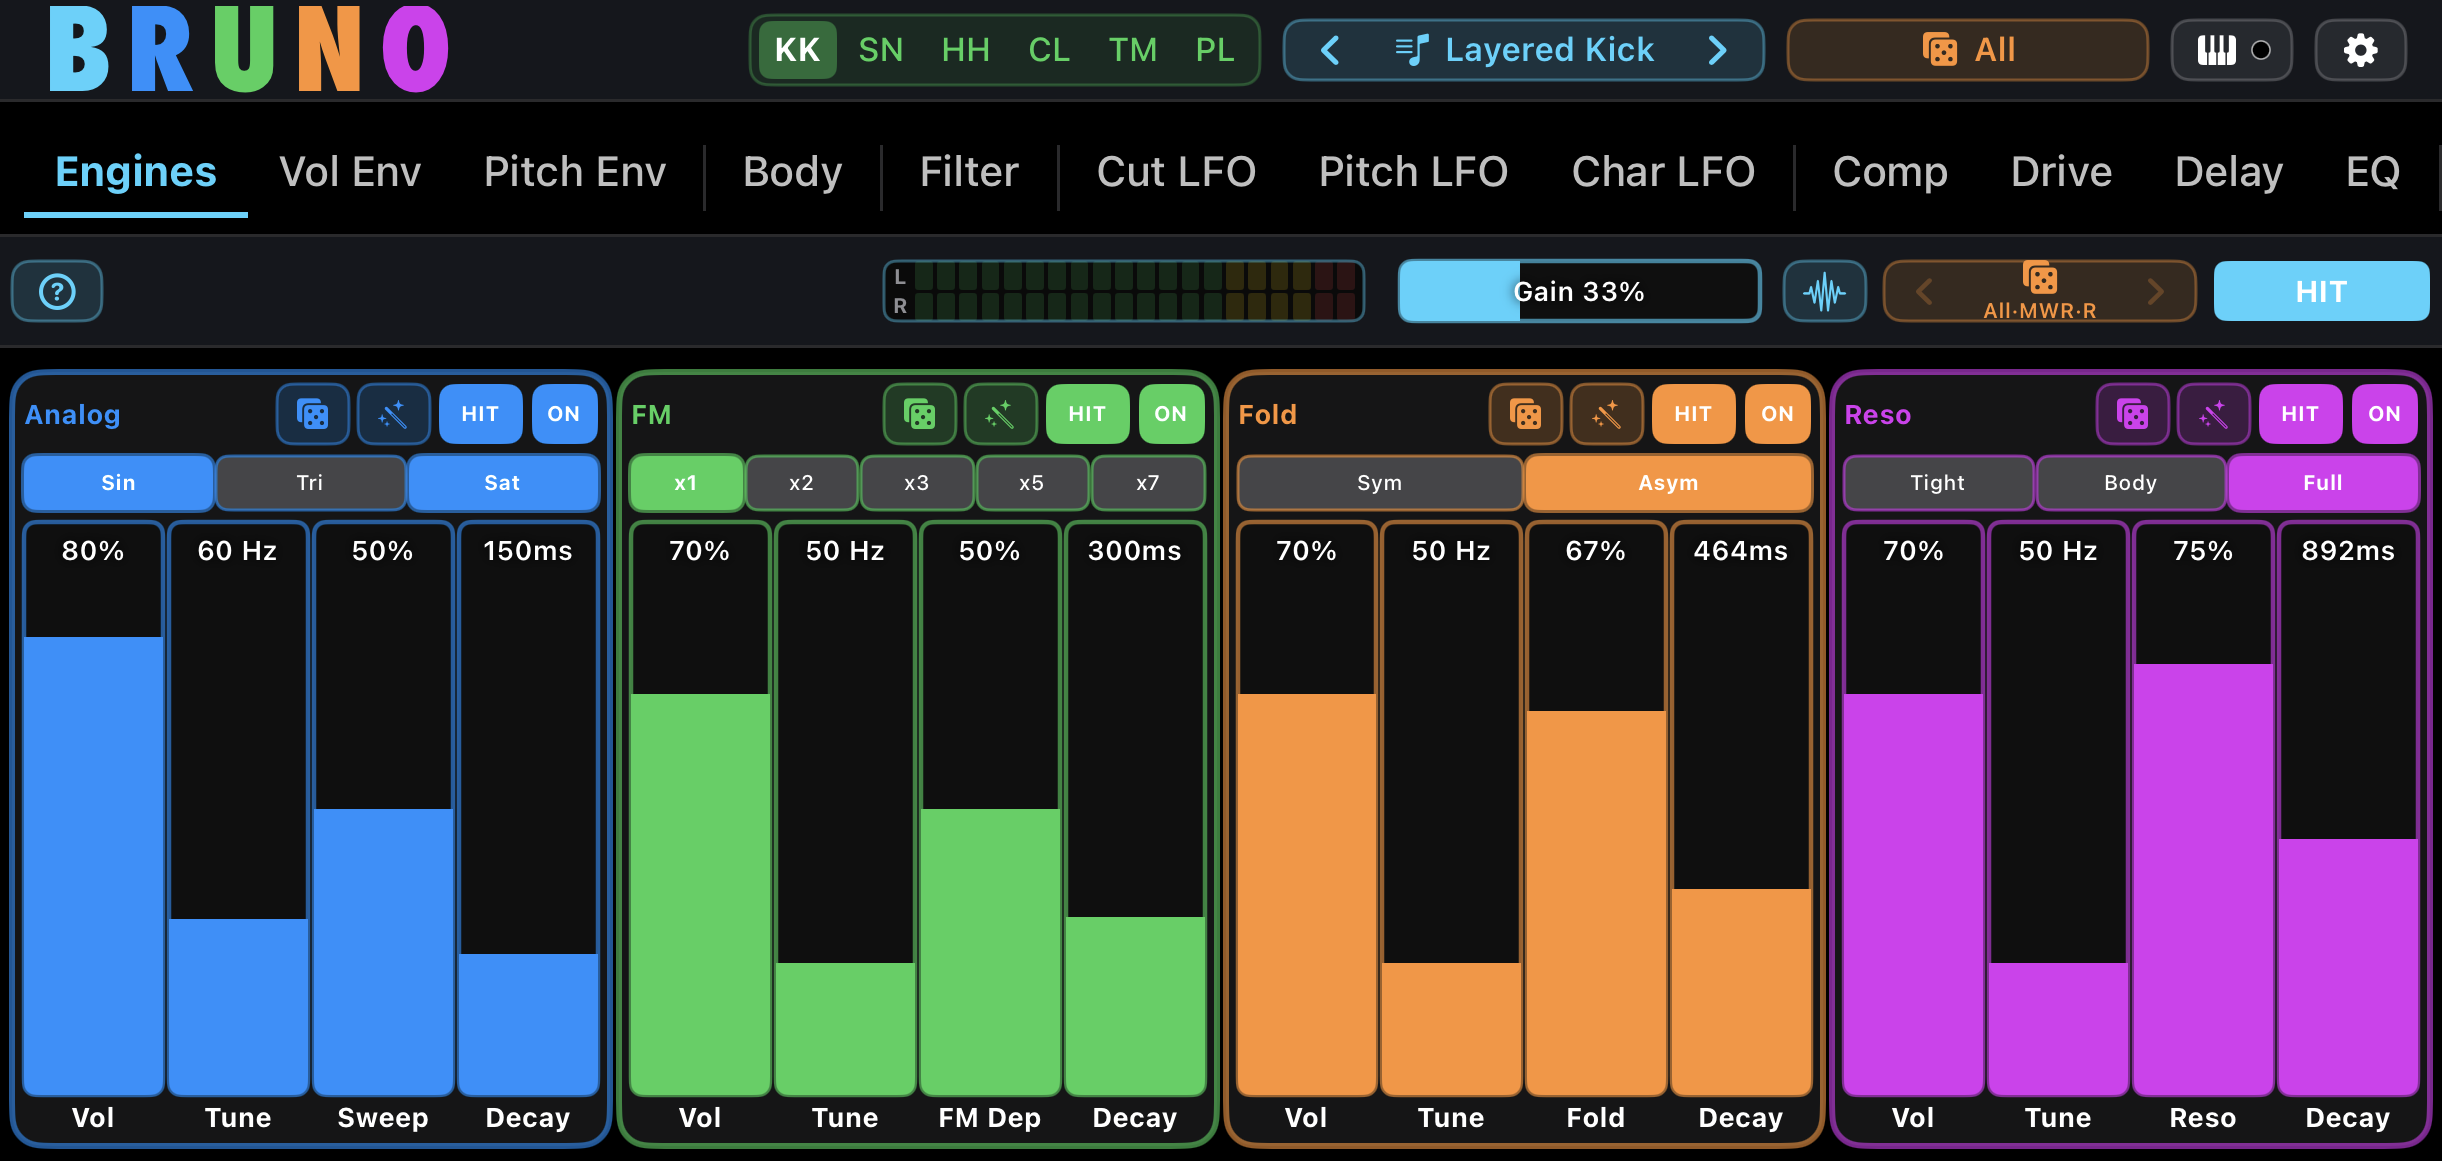Viewport: 2442px width, 1161px height.
Task: Click the Reso Decay 892ms slider
Action: (x=2348, y=808)
